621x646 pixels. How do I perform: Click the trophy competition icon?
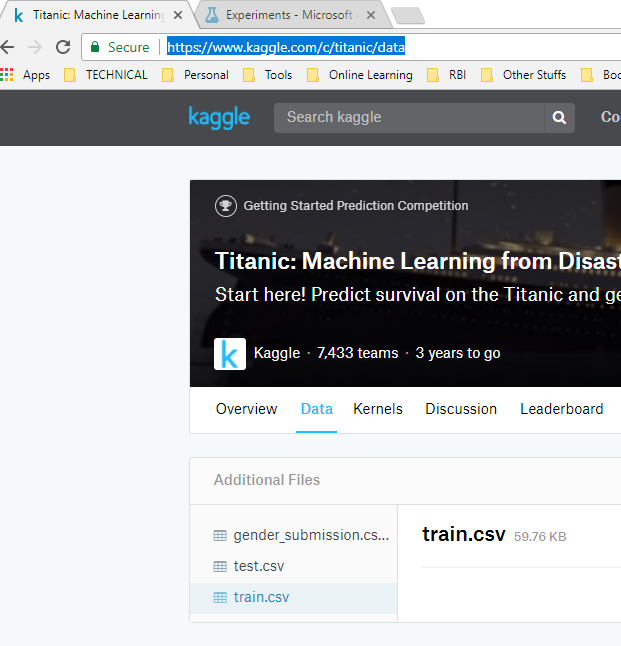[x=225, y=206]
